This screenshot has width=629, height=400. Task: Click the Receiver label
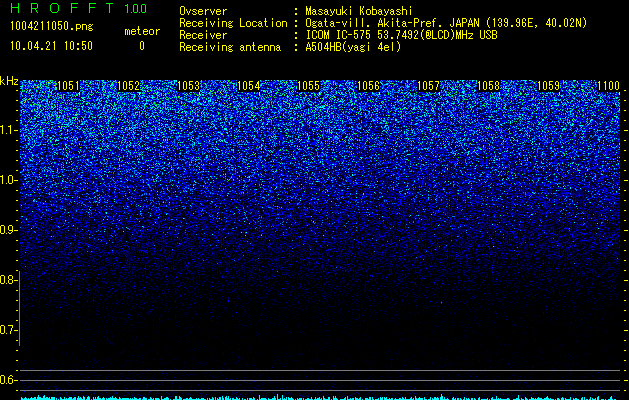coord(203,35)
